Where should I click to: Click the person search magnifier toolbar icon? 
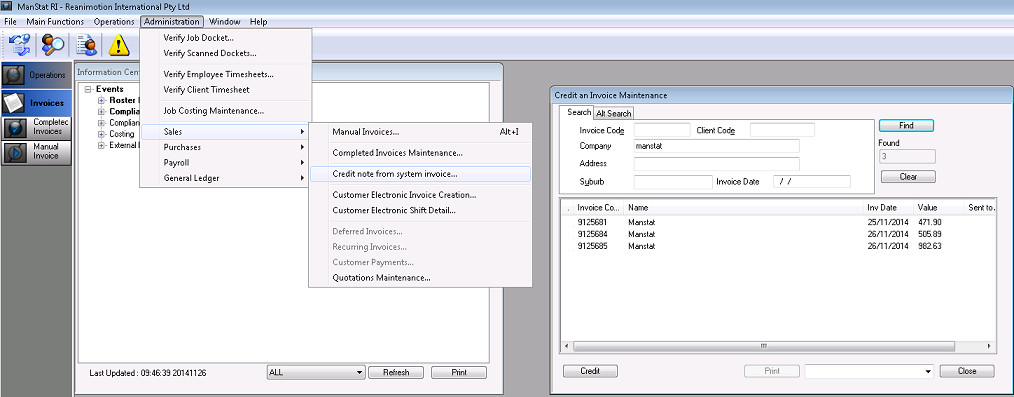52,45
